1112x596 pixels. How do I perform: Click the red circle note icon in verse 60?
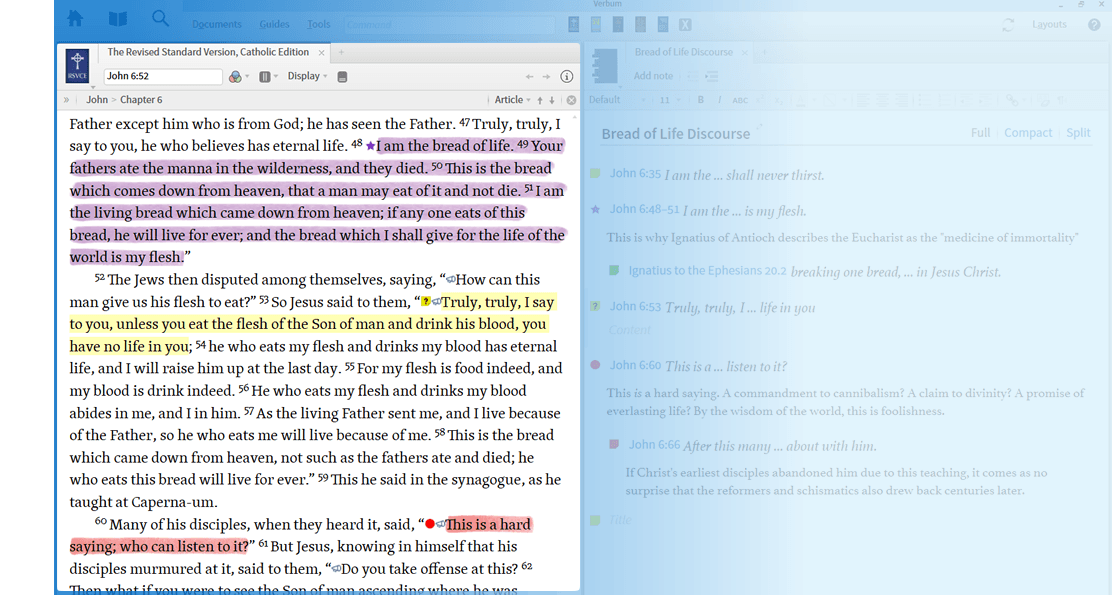pos(429,524)
